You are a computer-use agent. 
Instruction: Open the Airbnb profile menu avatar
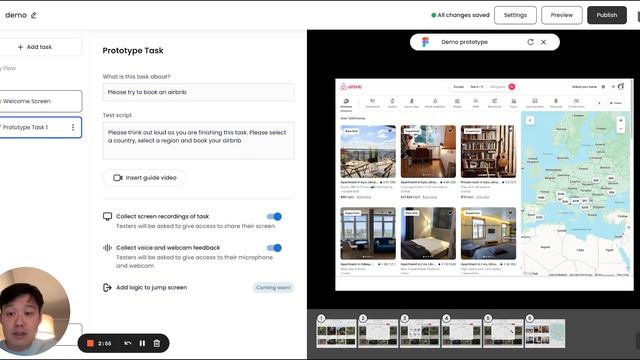pos(620,87)
